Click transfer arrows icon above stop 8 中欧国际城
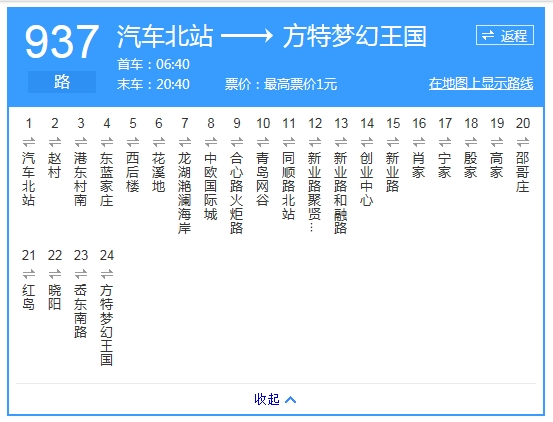 211,142
